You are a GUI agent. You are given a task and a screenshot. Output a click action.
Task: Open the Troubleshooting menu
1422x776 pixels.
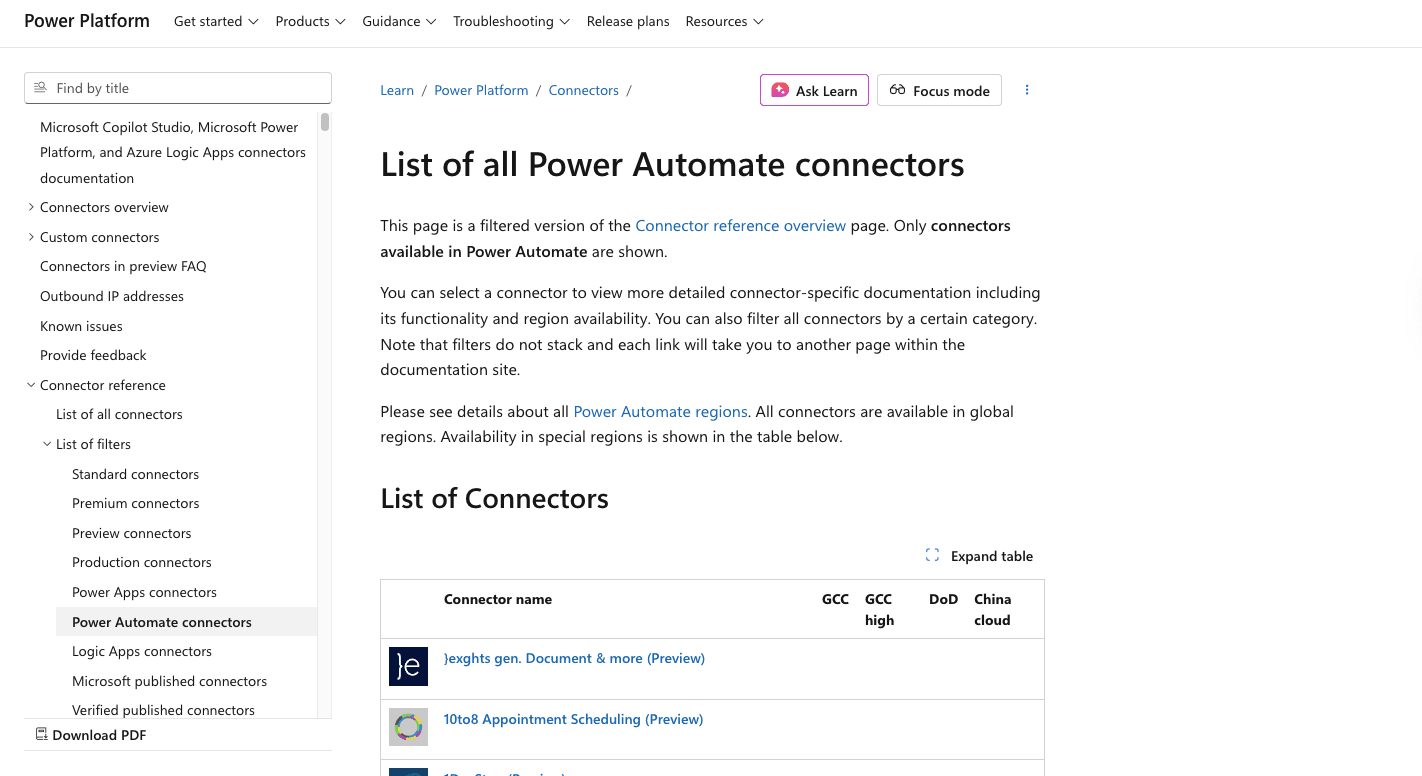[x=511, y=20]
